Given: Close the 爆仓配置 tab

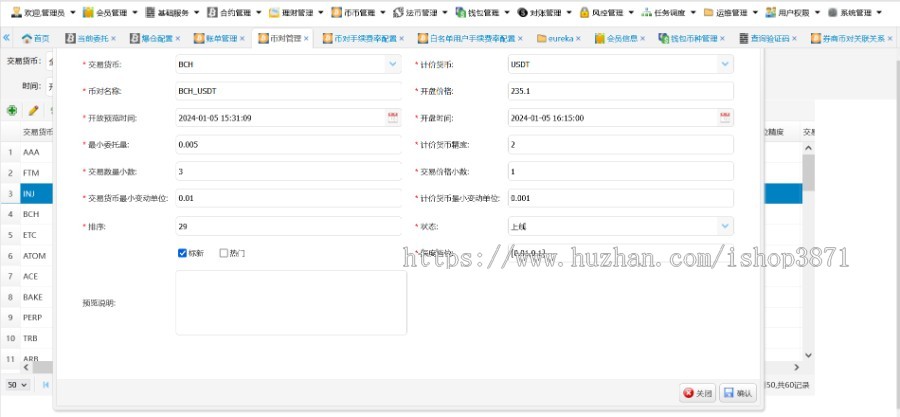Looking at the screenshot, I should click(x=177, y=38).
